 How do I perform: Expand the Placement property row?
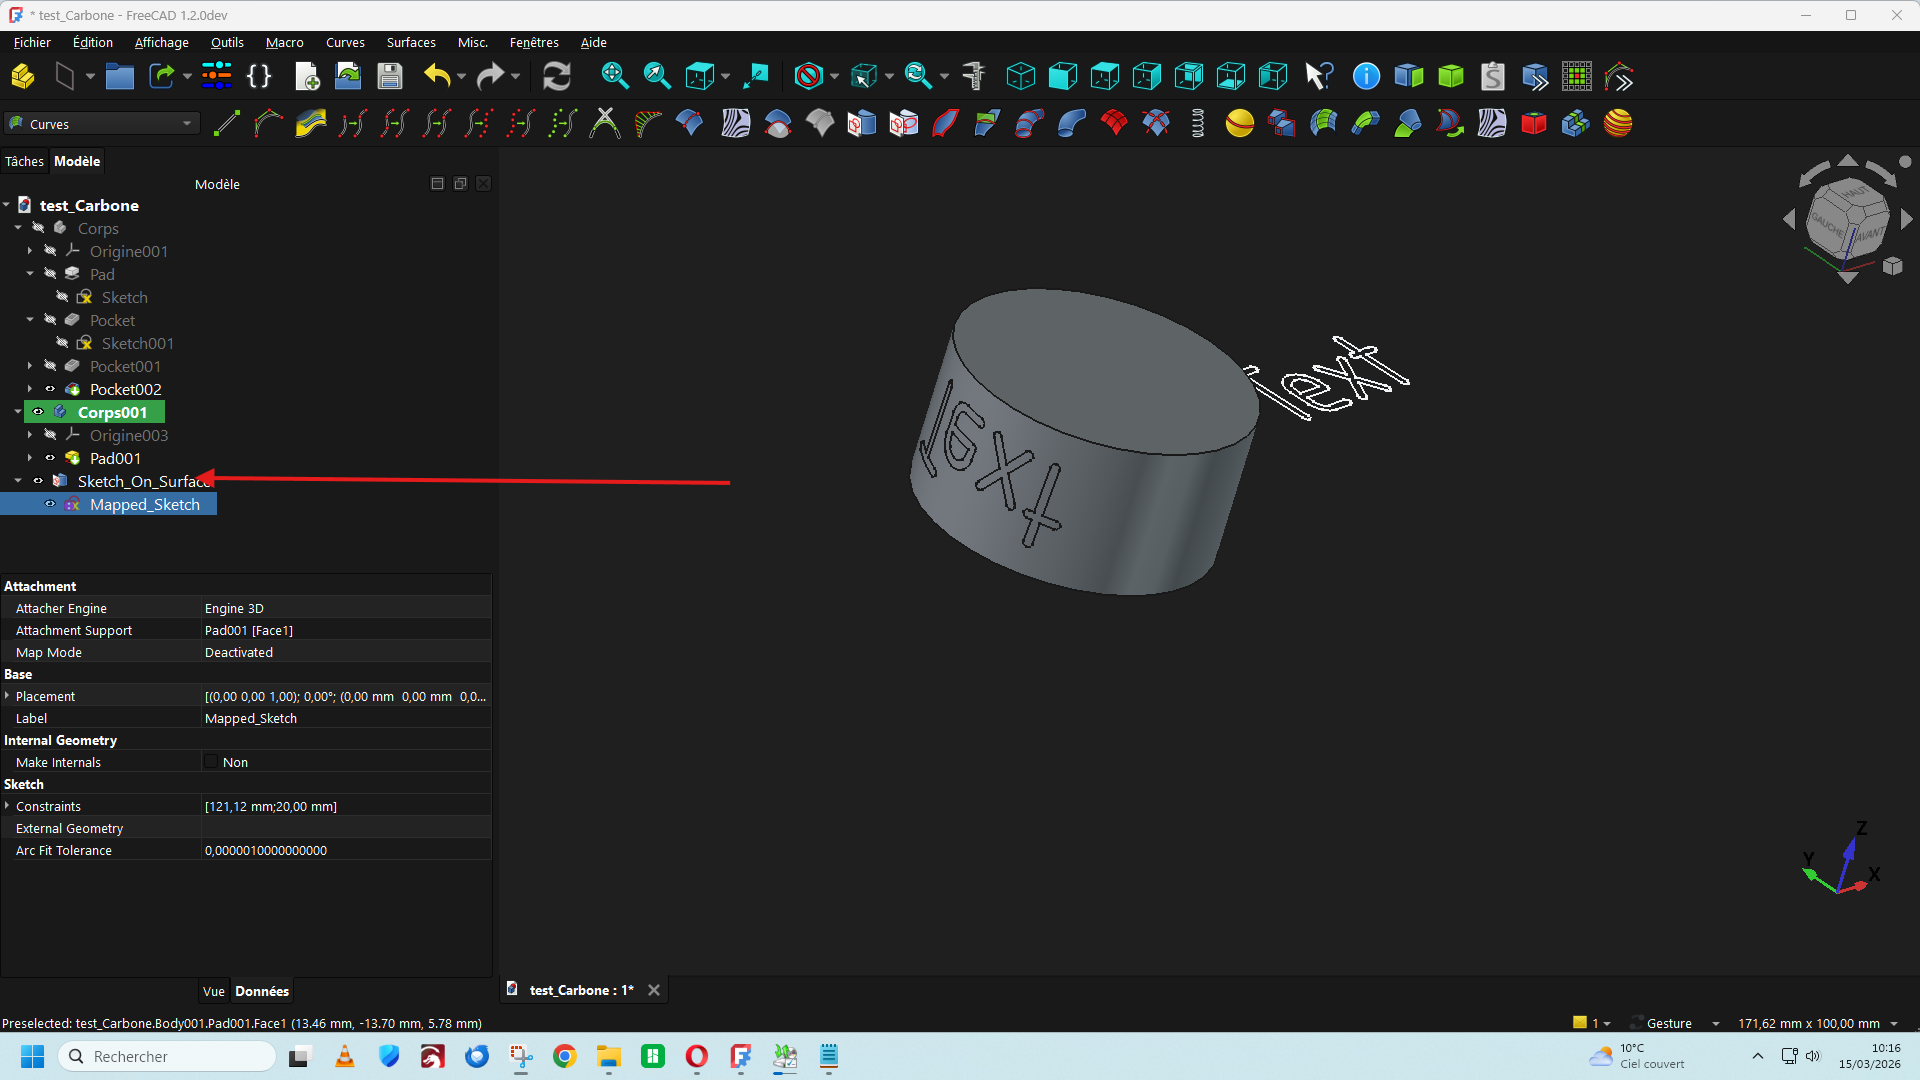pyautogui.click(x=8, y=696)
